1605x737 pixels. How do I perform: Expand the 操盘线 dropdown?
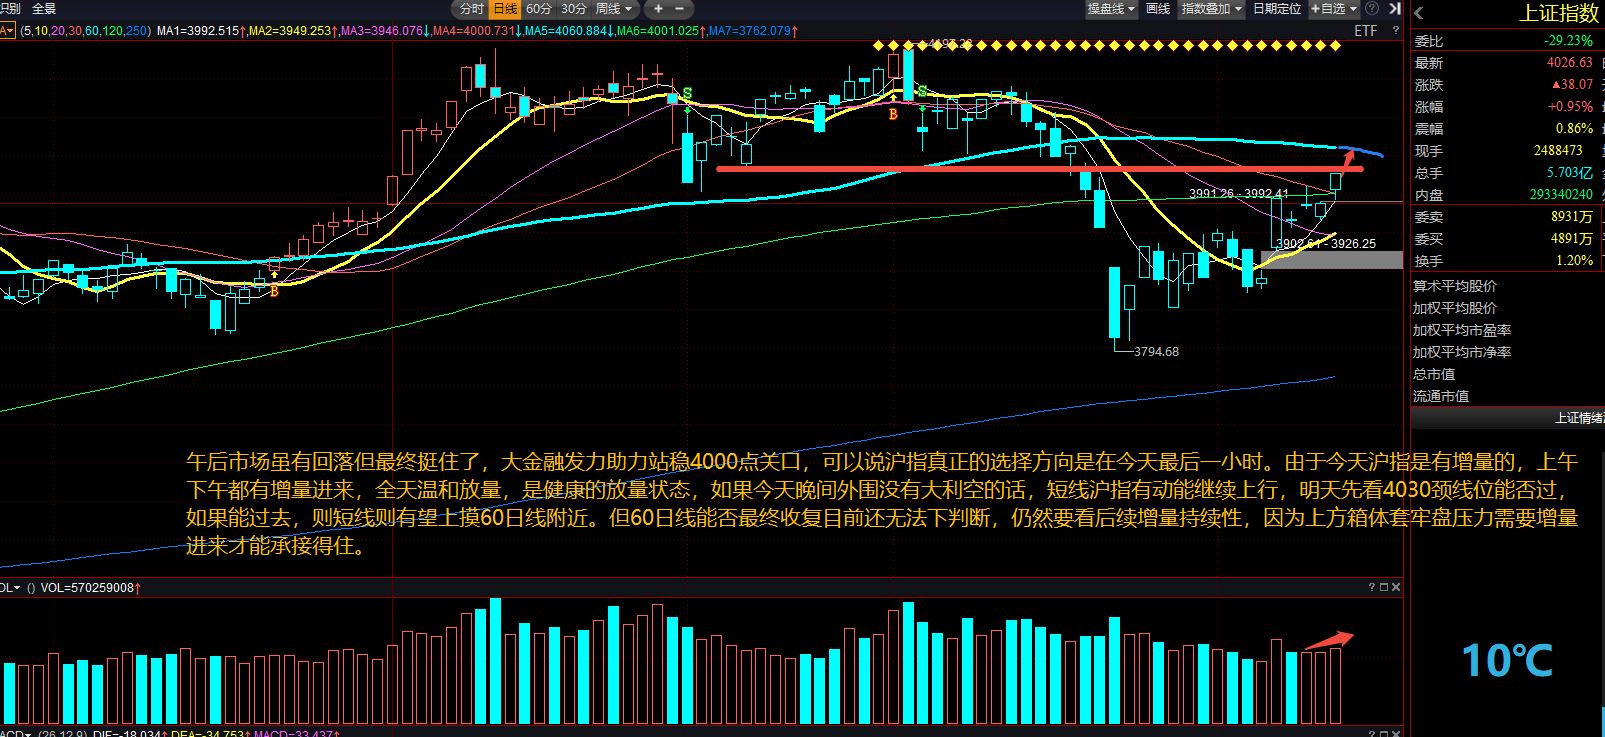tap(1111, 9)
